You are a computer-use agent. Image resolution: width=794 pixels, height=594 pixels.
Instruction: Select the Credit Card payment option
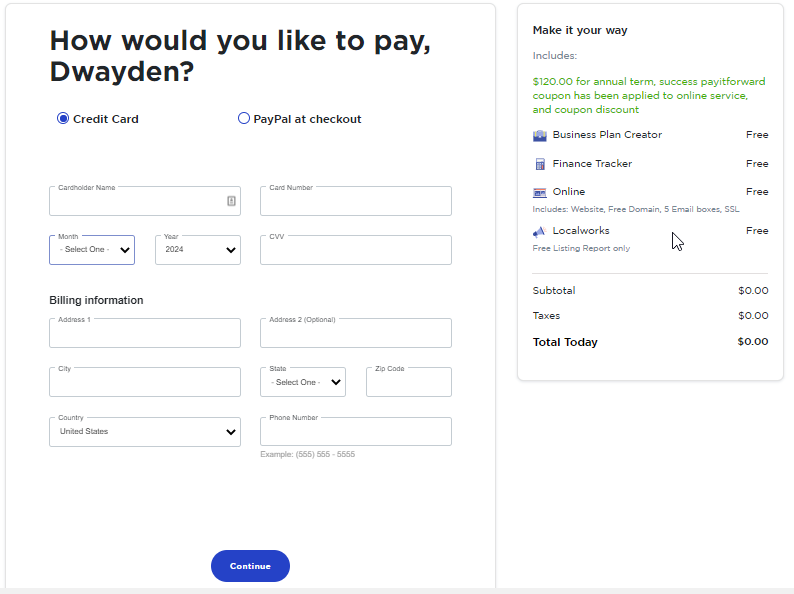(x=64, y=119)
